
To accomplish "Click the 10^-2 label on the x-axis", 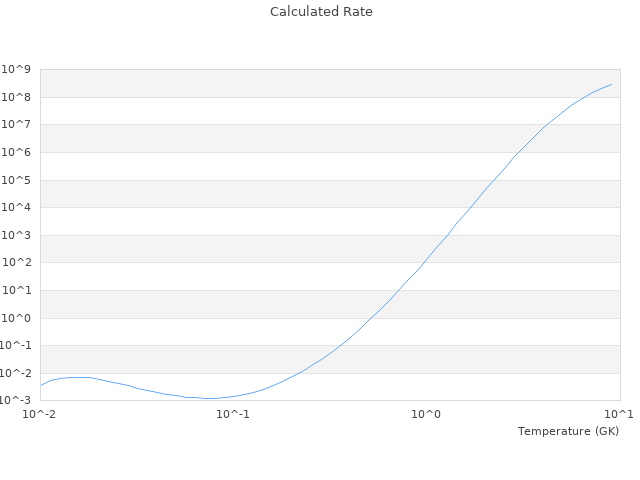I will pyautogui.click(x=40, y=414).
